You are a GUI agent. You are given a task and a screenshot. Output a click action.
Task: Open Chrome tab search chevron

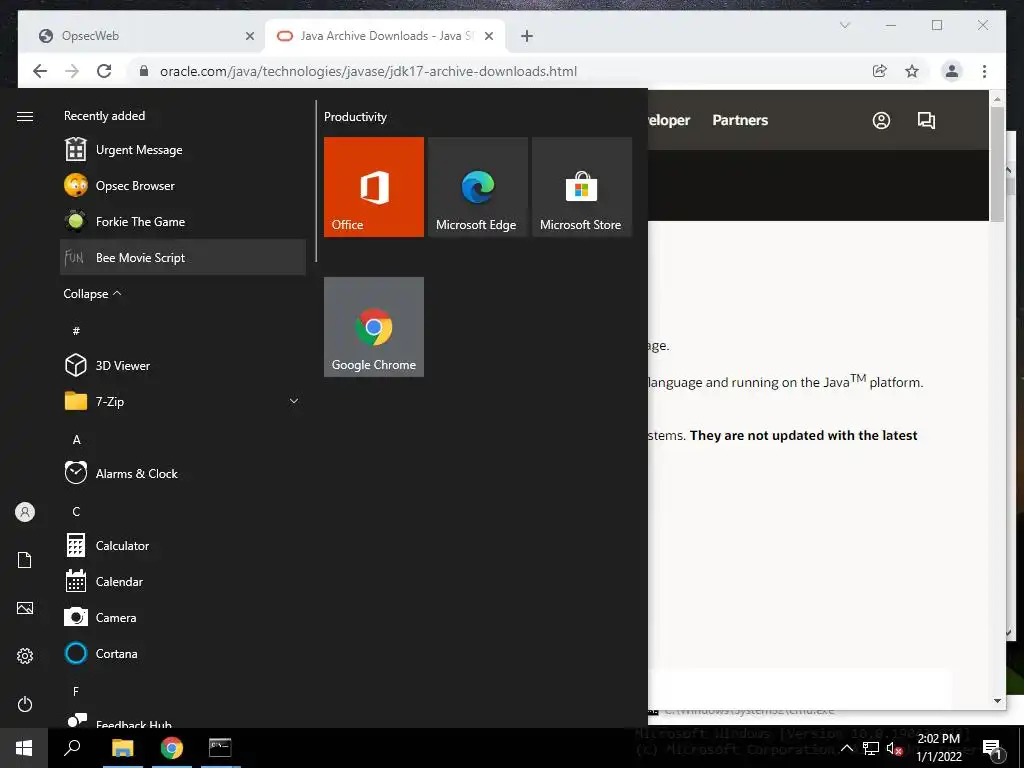[x=844, y=25]
